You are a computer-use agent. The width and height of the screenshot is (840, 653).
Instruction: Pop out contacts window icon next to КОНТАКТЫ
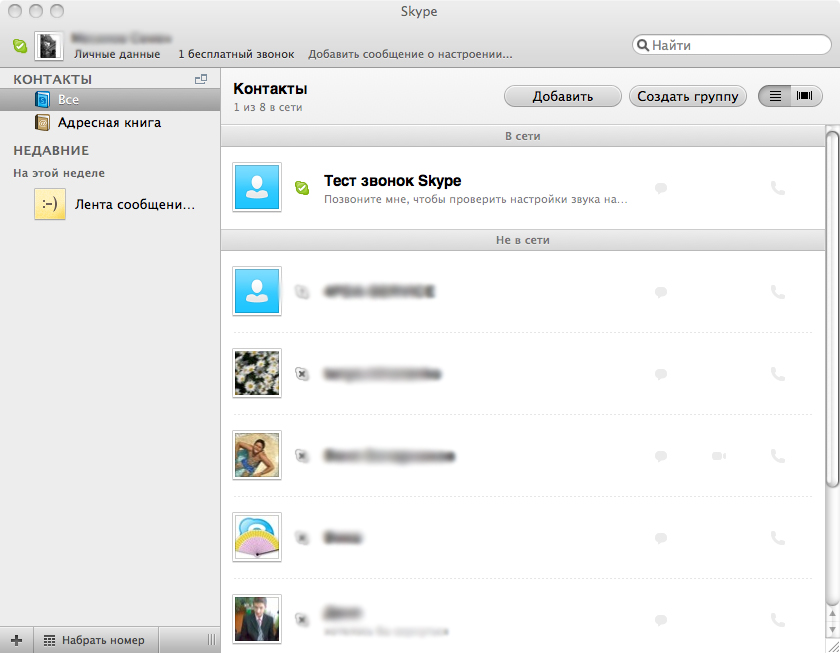[201, 79]
